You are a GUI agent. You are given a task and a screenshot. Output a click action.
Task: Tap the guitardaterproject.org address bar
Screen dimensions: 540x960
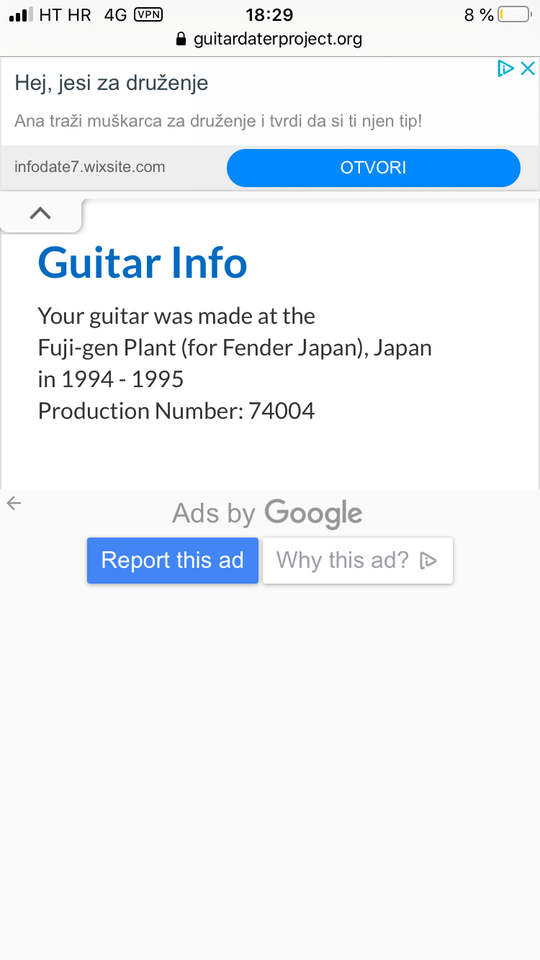pyautogui.click(x=269, y=39)
